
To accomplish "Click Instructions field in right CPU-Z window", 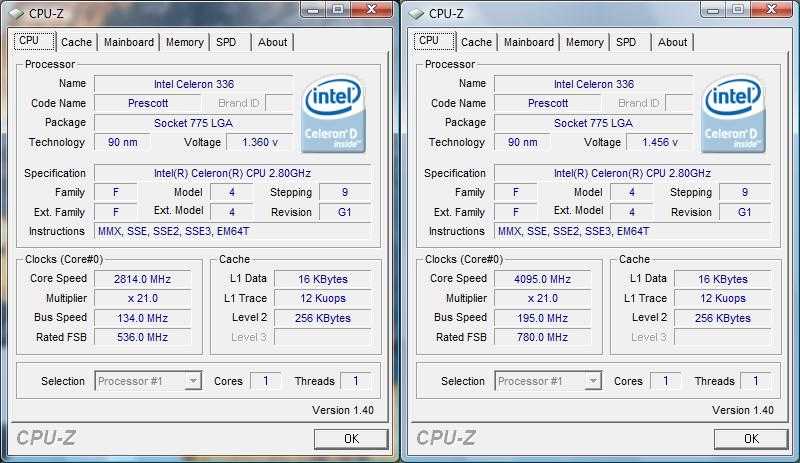I will coord(633,231).
